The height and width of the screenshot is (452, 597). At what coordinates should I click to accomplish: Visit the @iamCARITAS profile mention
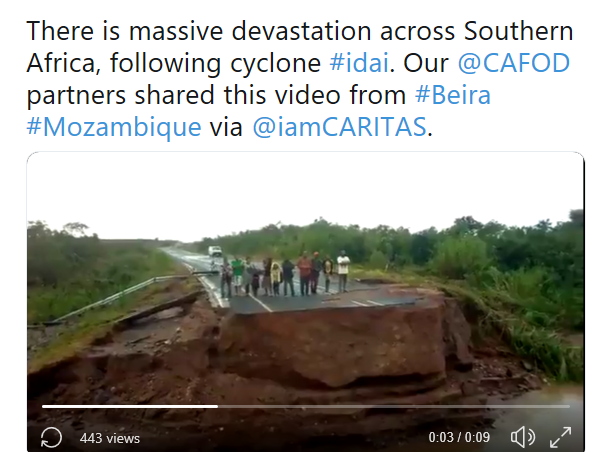pyautogui.click(x=340, y=127)
